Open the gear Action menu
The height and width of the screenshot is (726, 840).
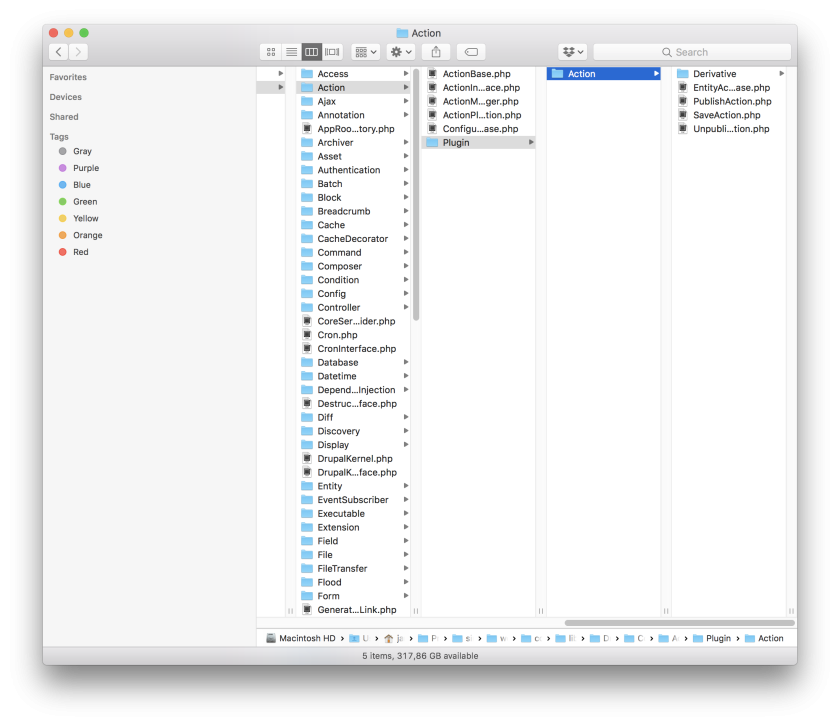[x=400, y=52]
